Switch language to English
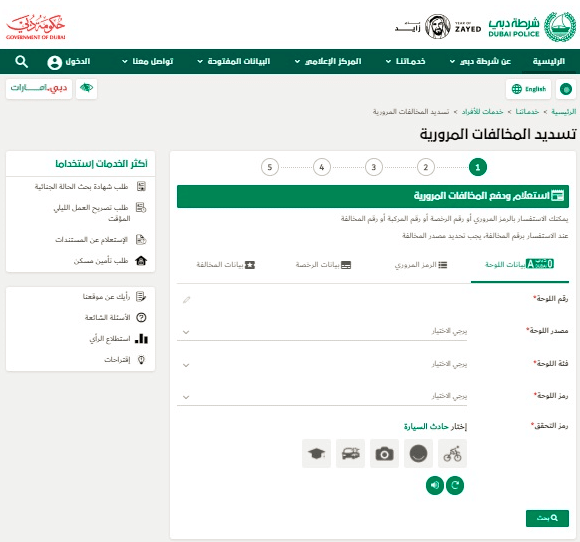The image size is (580, 542). [529, 89]
